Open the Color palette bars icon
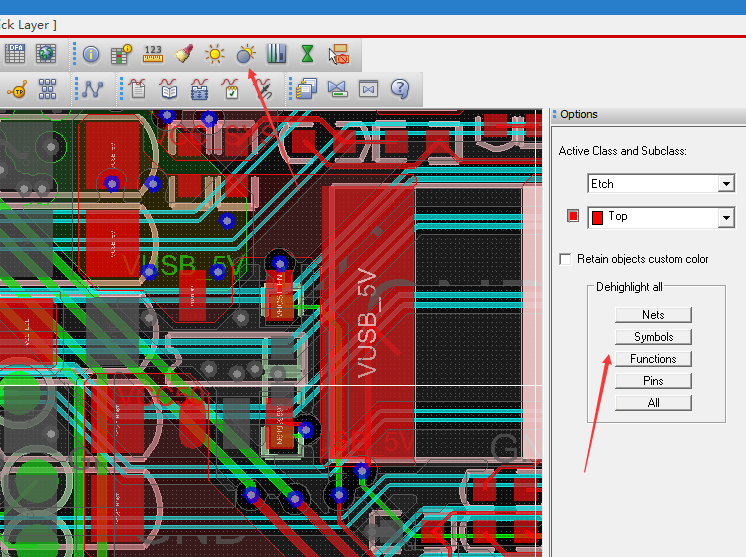 277,54
